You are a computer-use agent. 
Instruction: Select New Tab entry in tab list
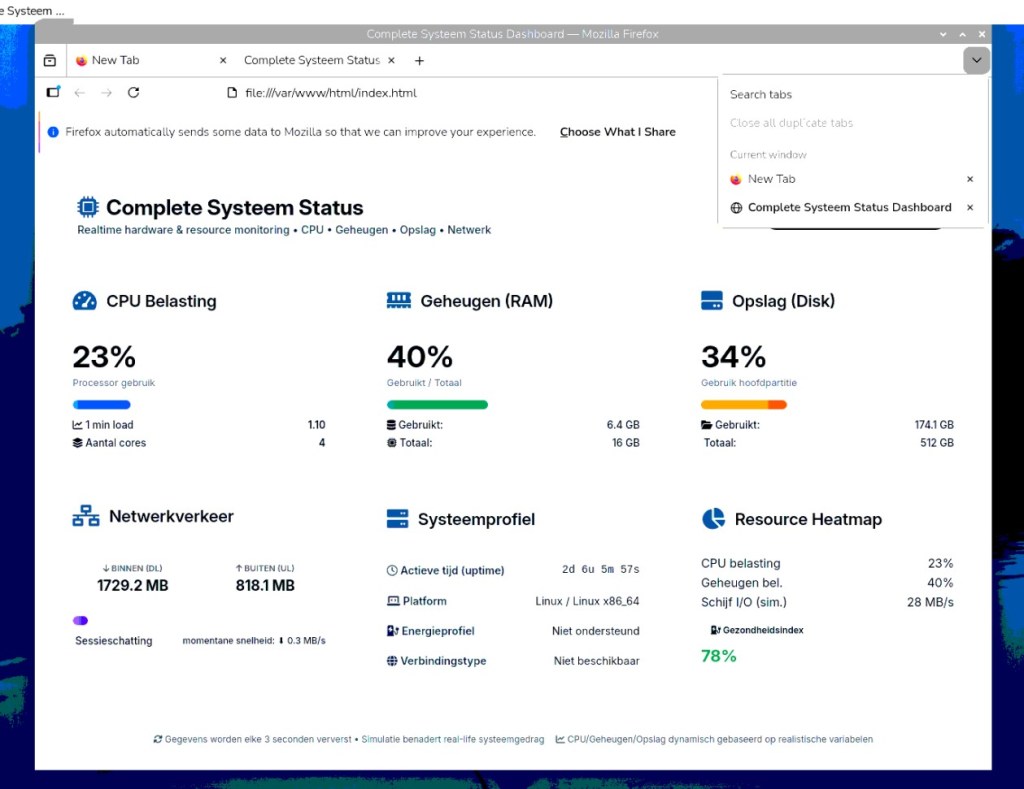(771, 179)
